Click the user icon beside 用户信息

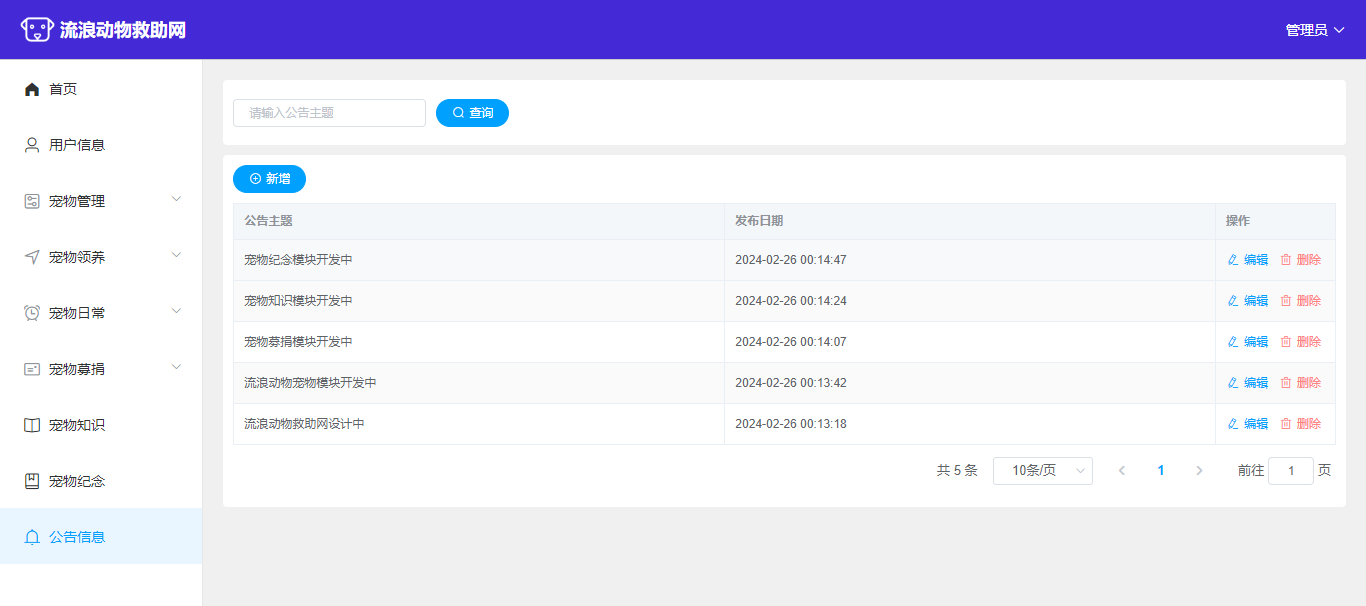pos(32,145)
